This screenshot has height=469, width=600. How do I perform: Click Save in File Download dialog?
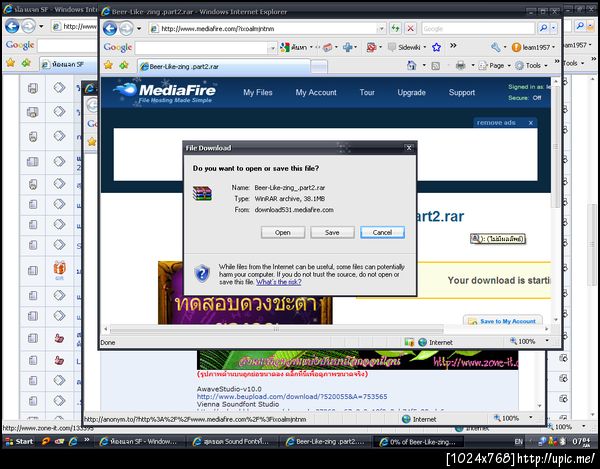(332, 232)
